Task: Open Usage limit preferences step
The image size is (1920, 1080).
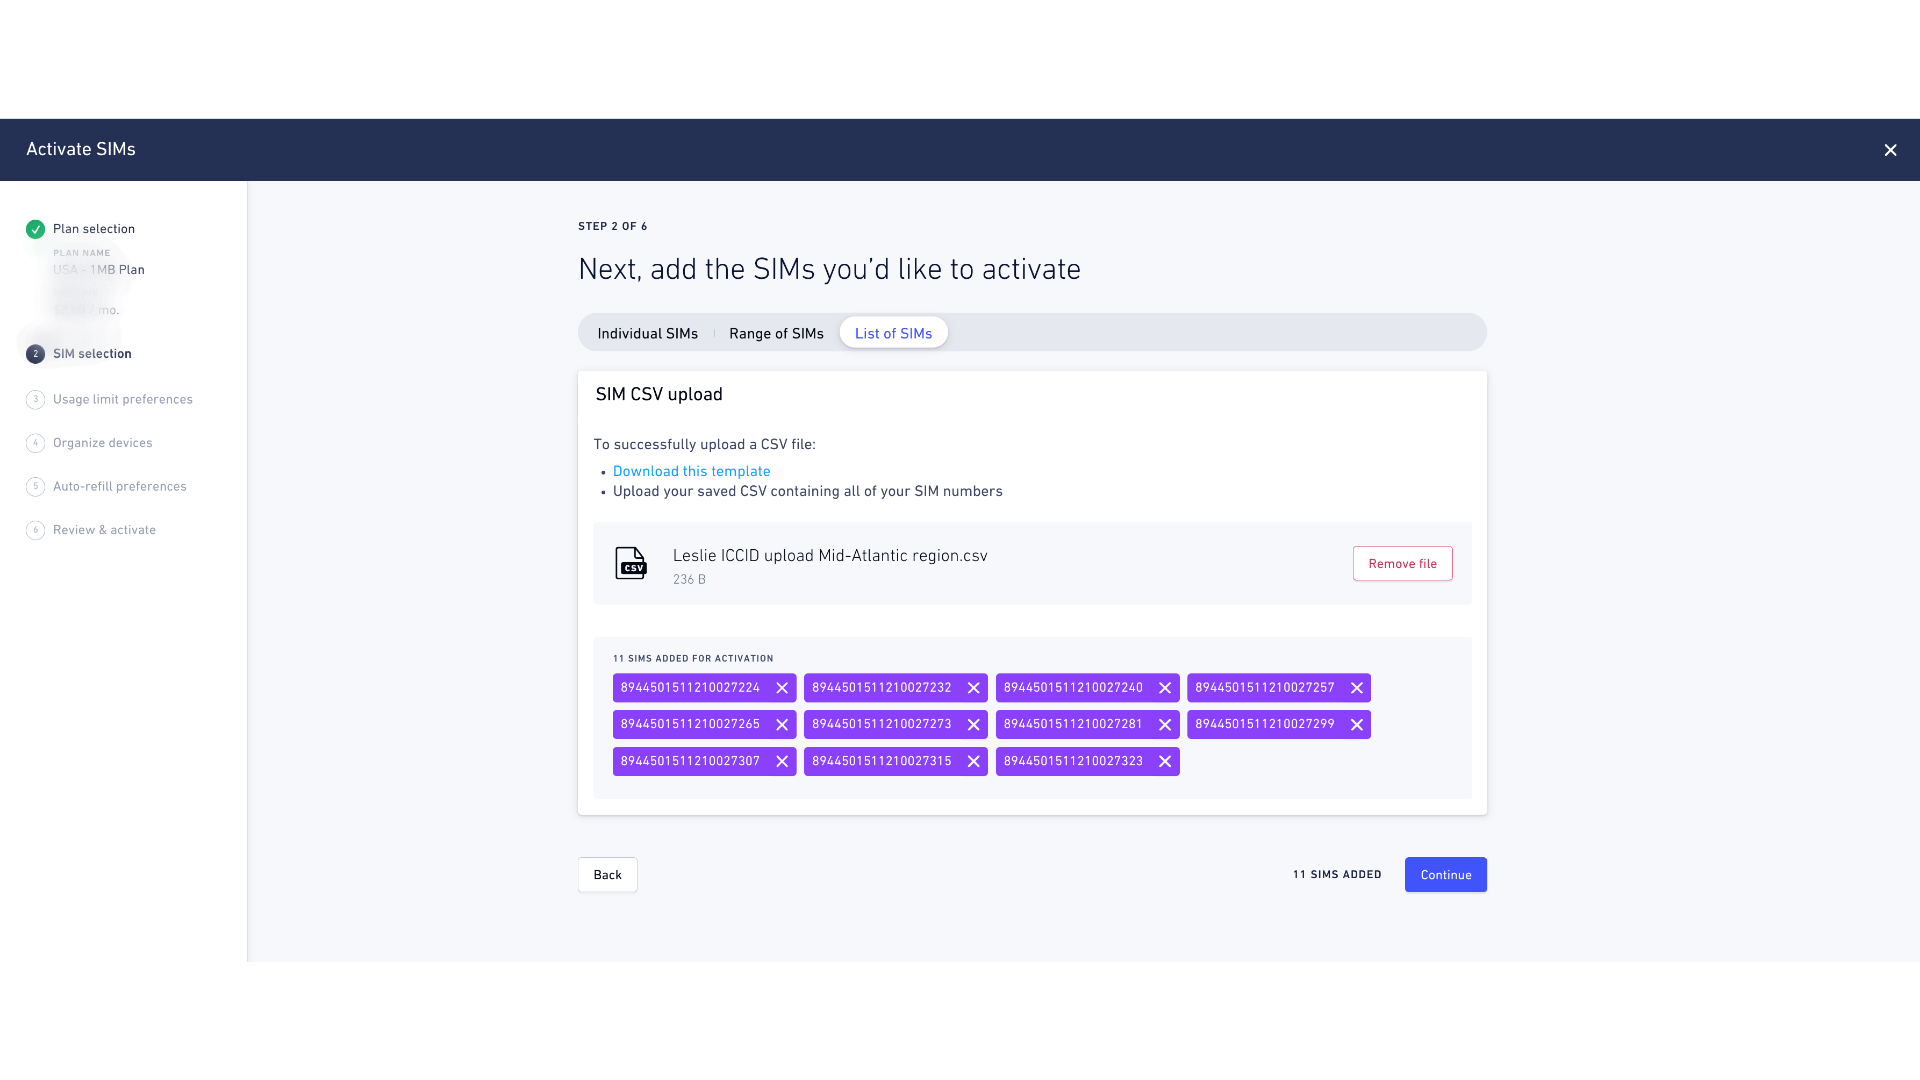Action: [x=123, y=399]
